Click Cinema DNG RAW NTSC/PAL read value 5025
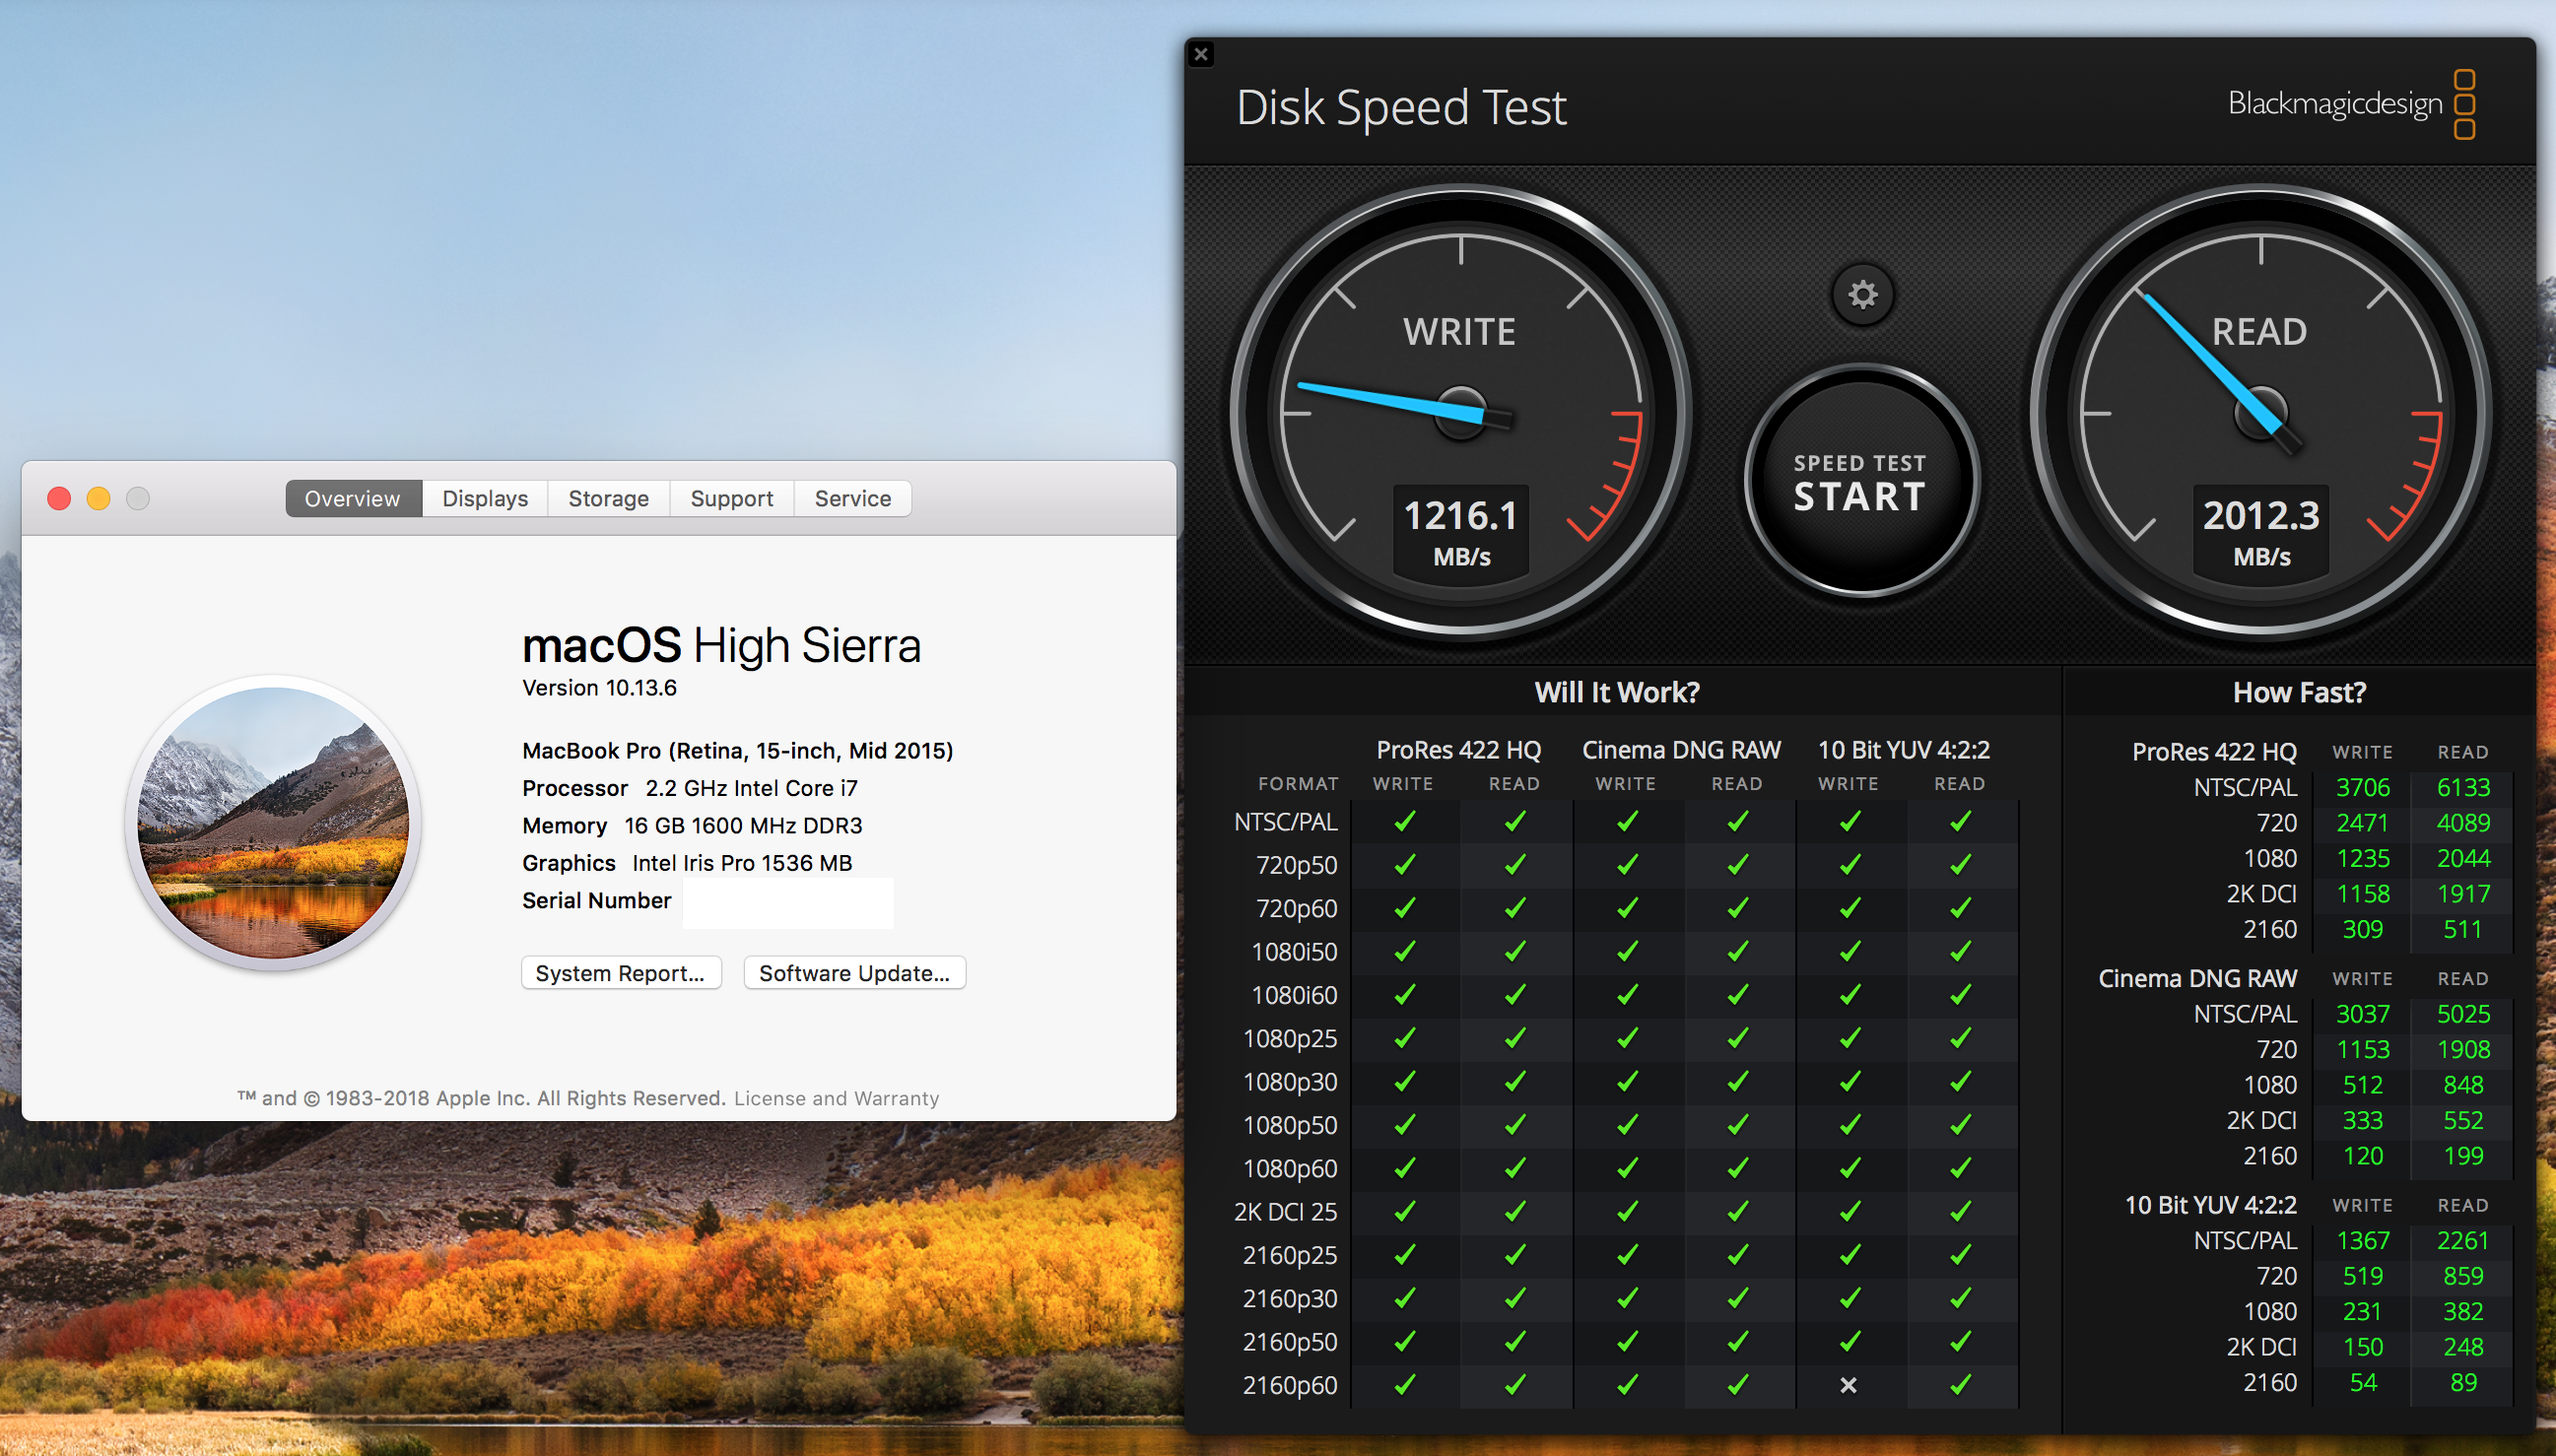 (2463, 1014)
